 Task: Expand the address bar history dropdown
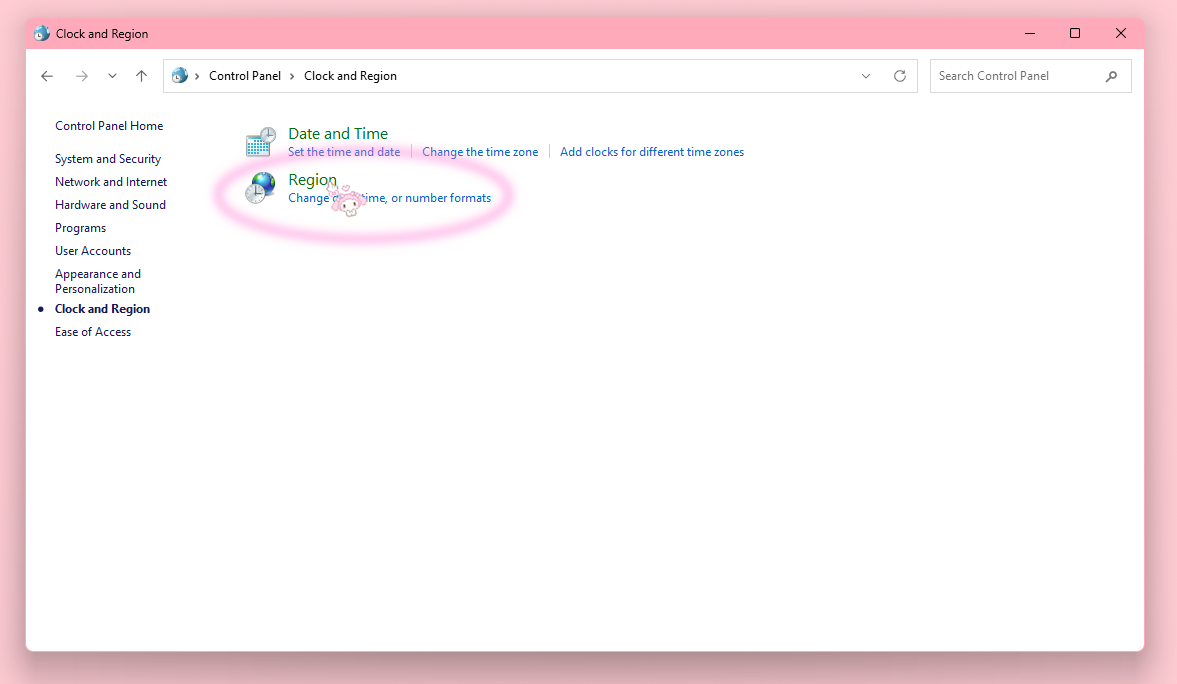click(x=866, y=76)
